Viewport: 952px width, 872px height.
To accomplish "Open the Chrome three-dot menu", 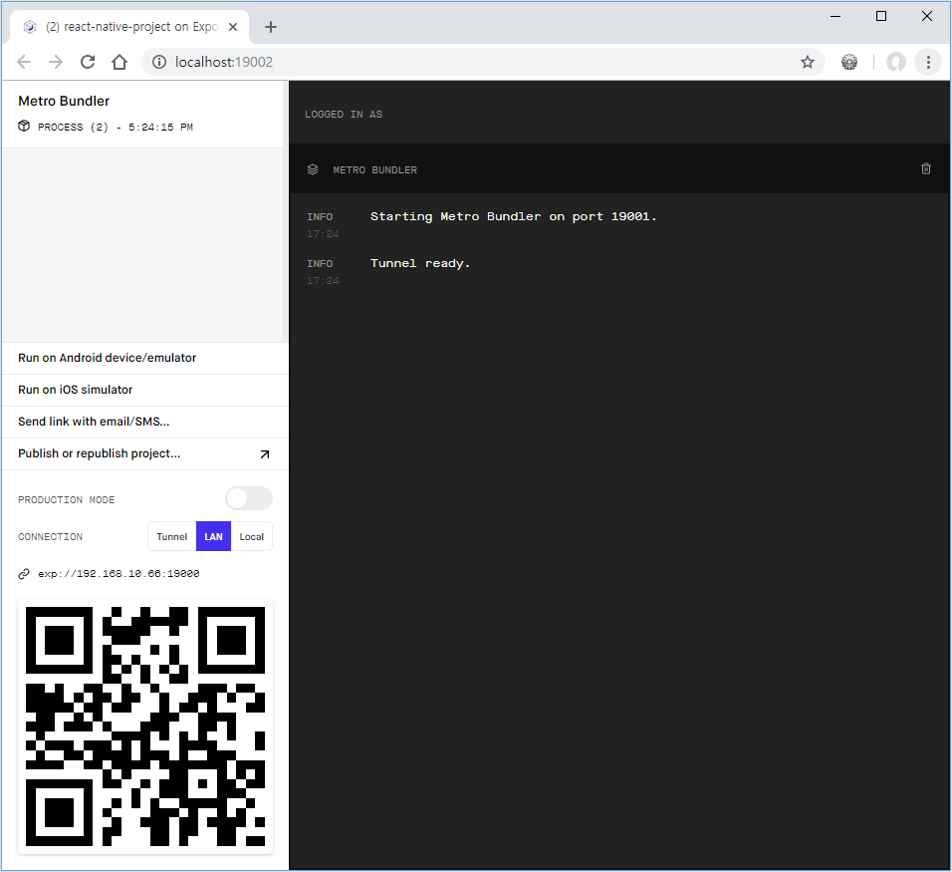I will point(928,62).
